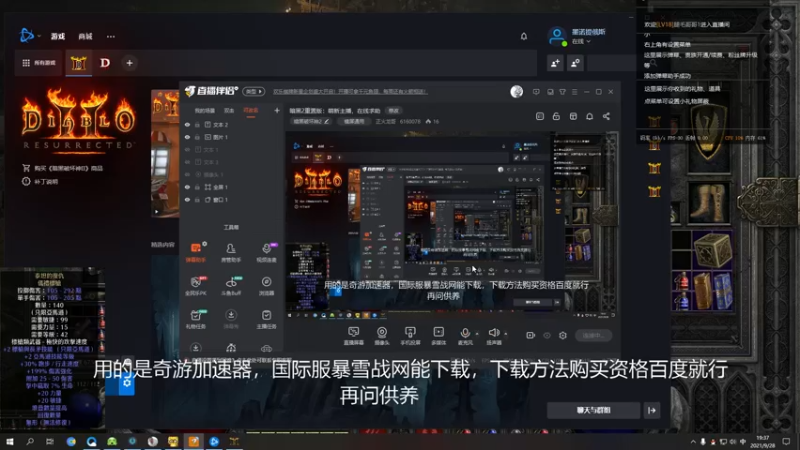Screen dimensions: 800x450
Task: Click the All Games grid button
Action: tap(39, 63)
